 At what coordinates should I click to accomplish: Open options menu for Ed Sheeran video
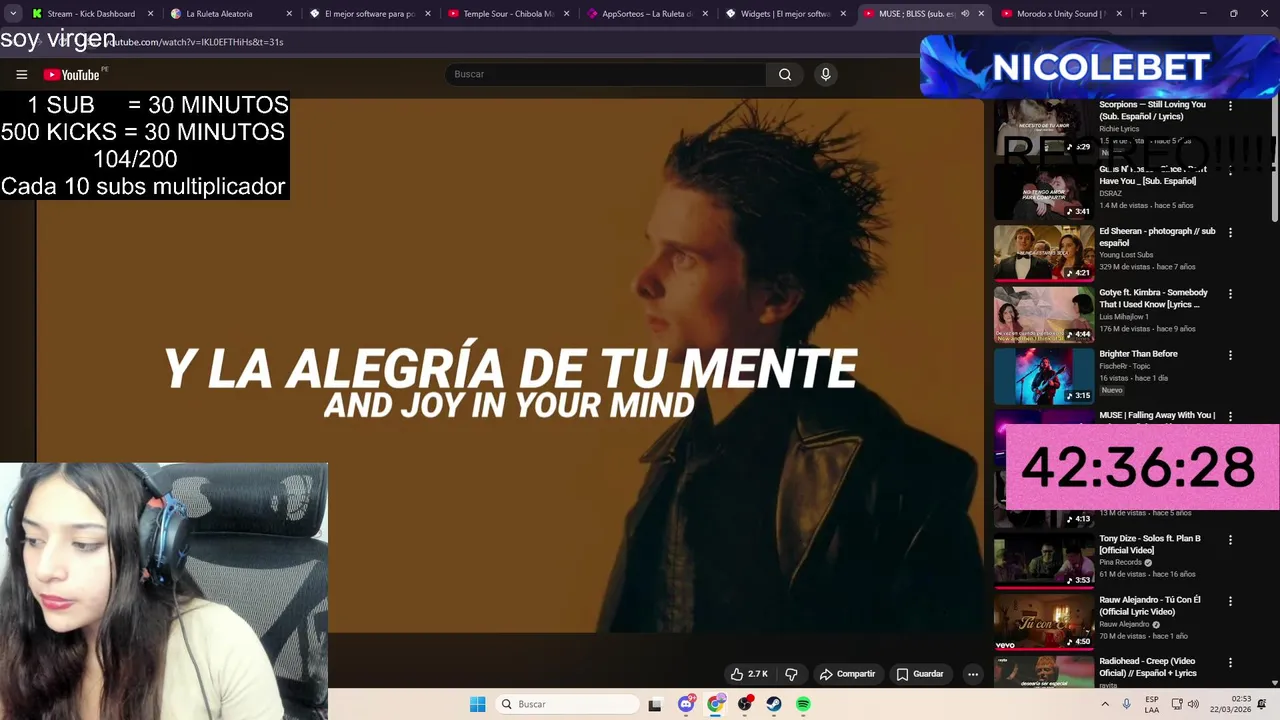(x=1230, y=232)
